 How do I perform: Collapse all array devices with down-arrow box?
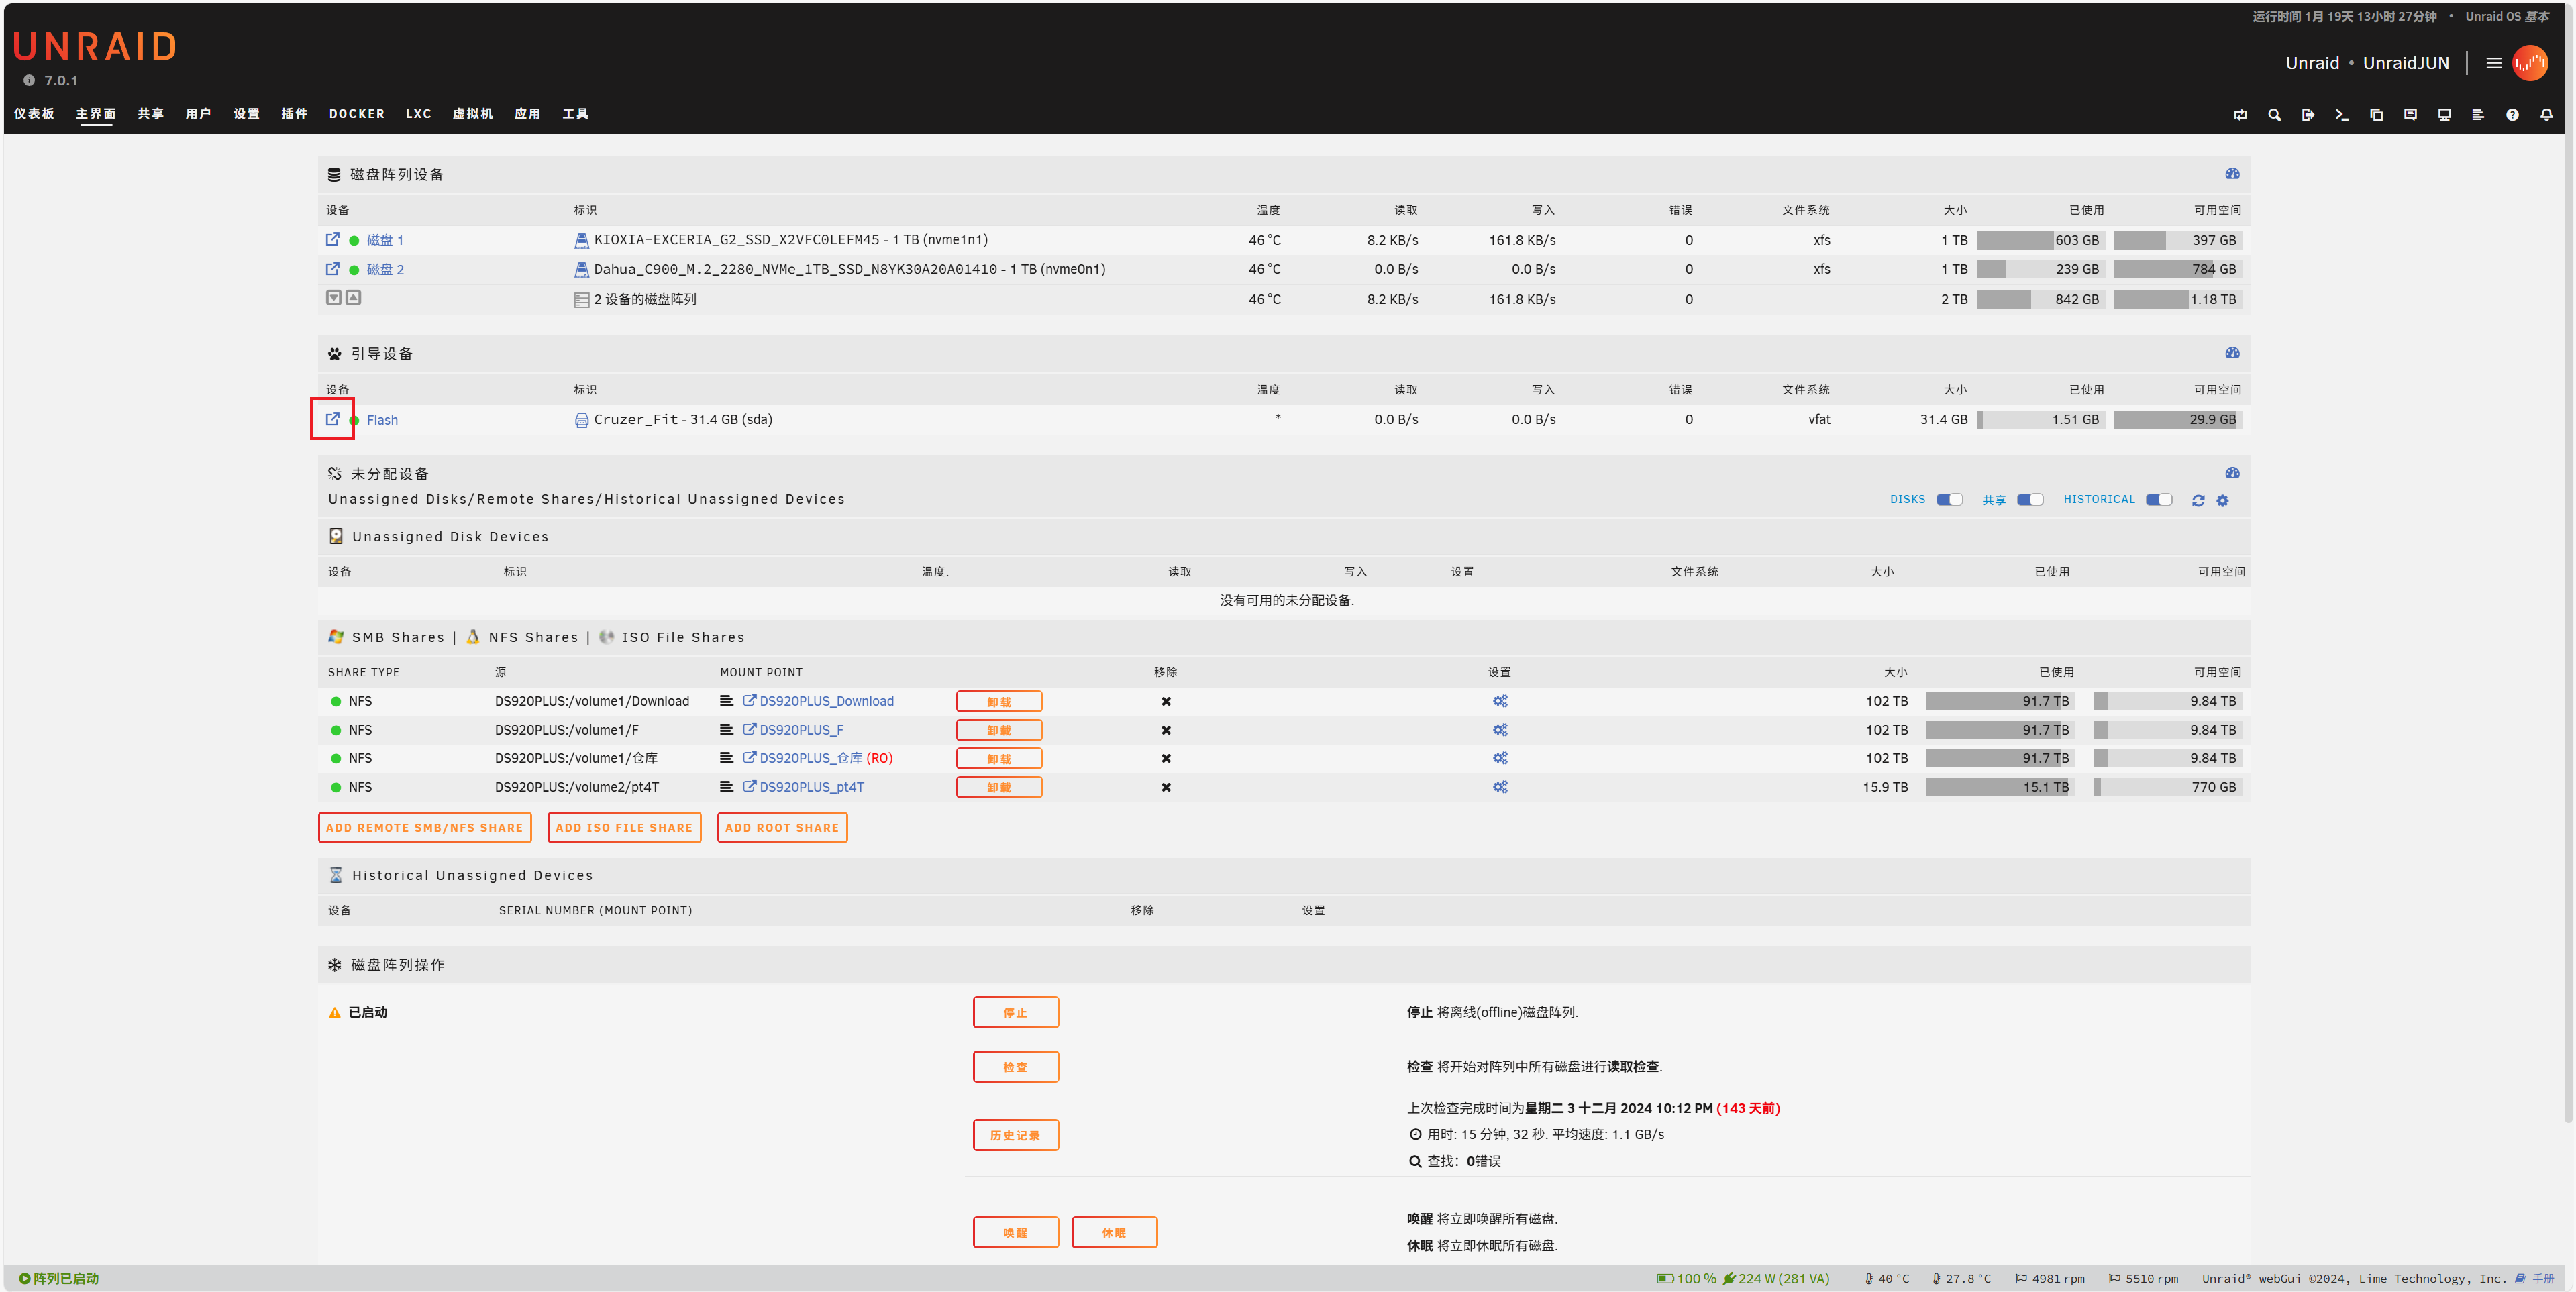tap(334, 298)
